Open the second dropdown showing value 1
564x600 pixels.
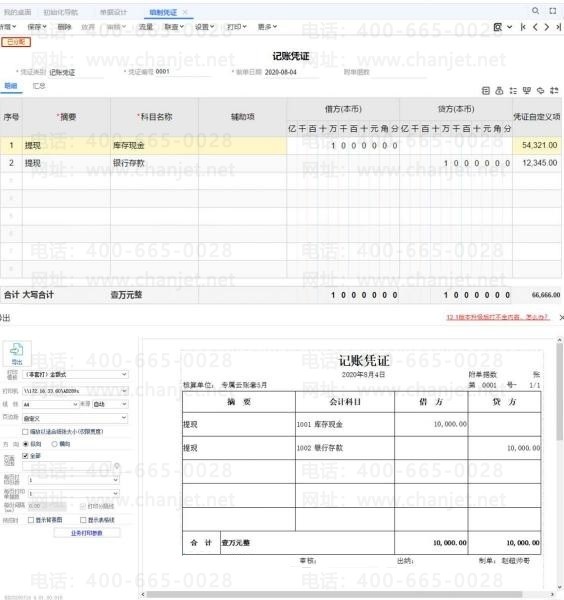click(73, 493)
